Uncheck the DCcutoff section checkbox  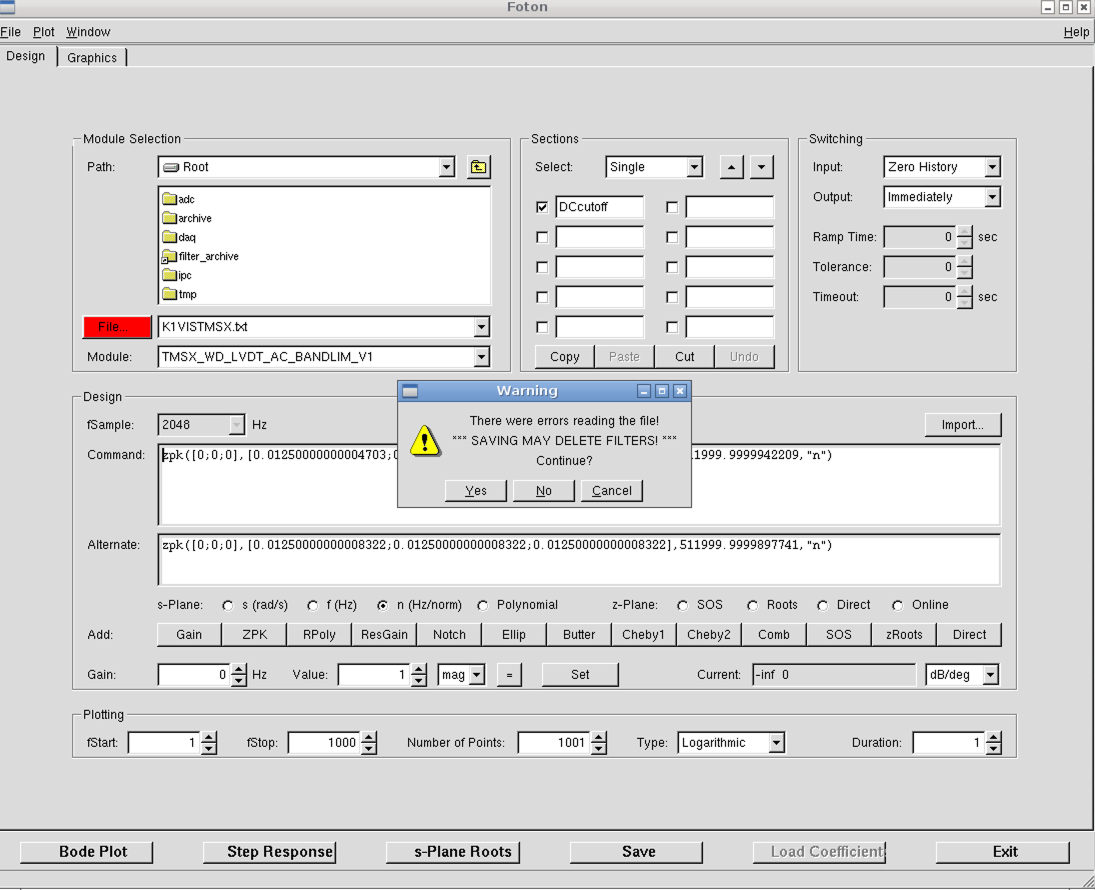542,207
